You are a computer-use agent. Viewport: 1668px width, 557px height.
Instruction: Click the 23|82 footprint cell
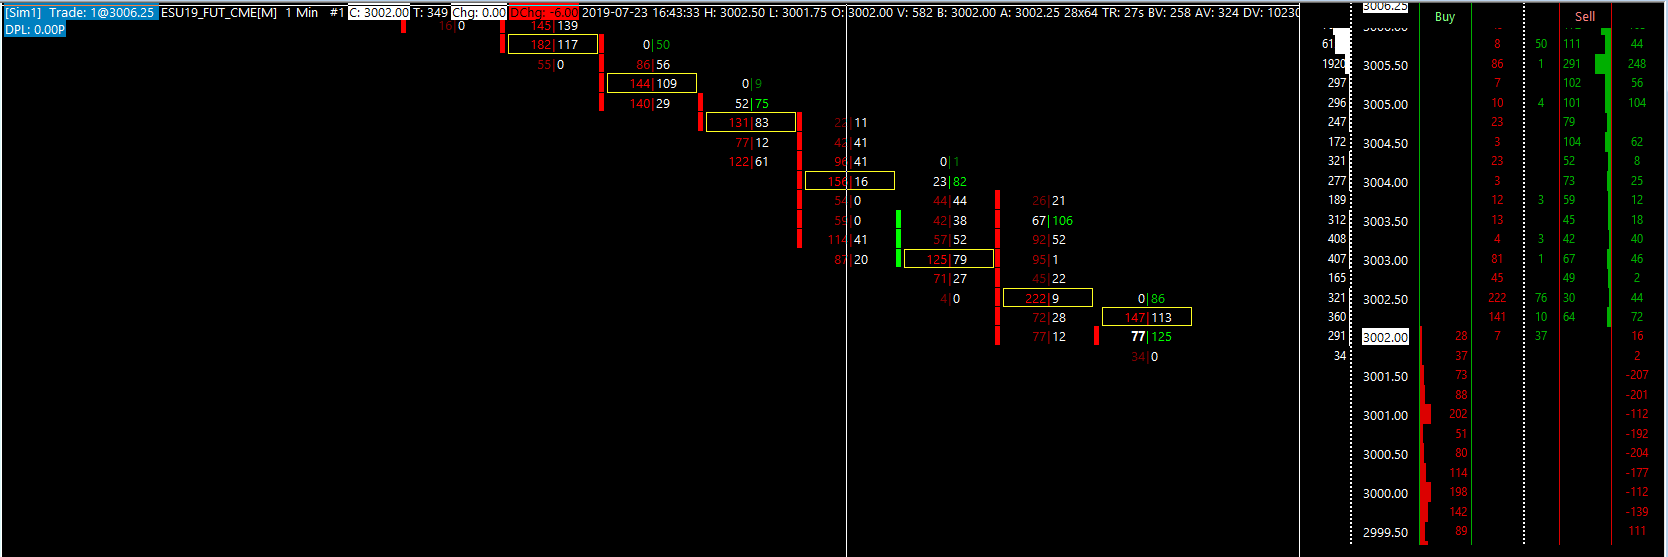pos(950,181)
